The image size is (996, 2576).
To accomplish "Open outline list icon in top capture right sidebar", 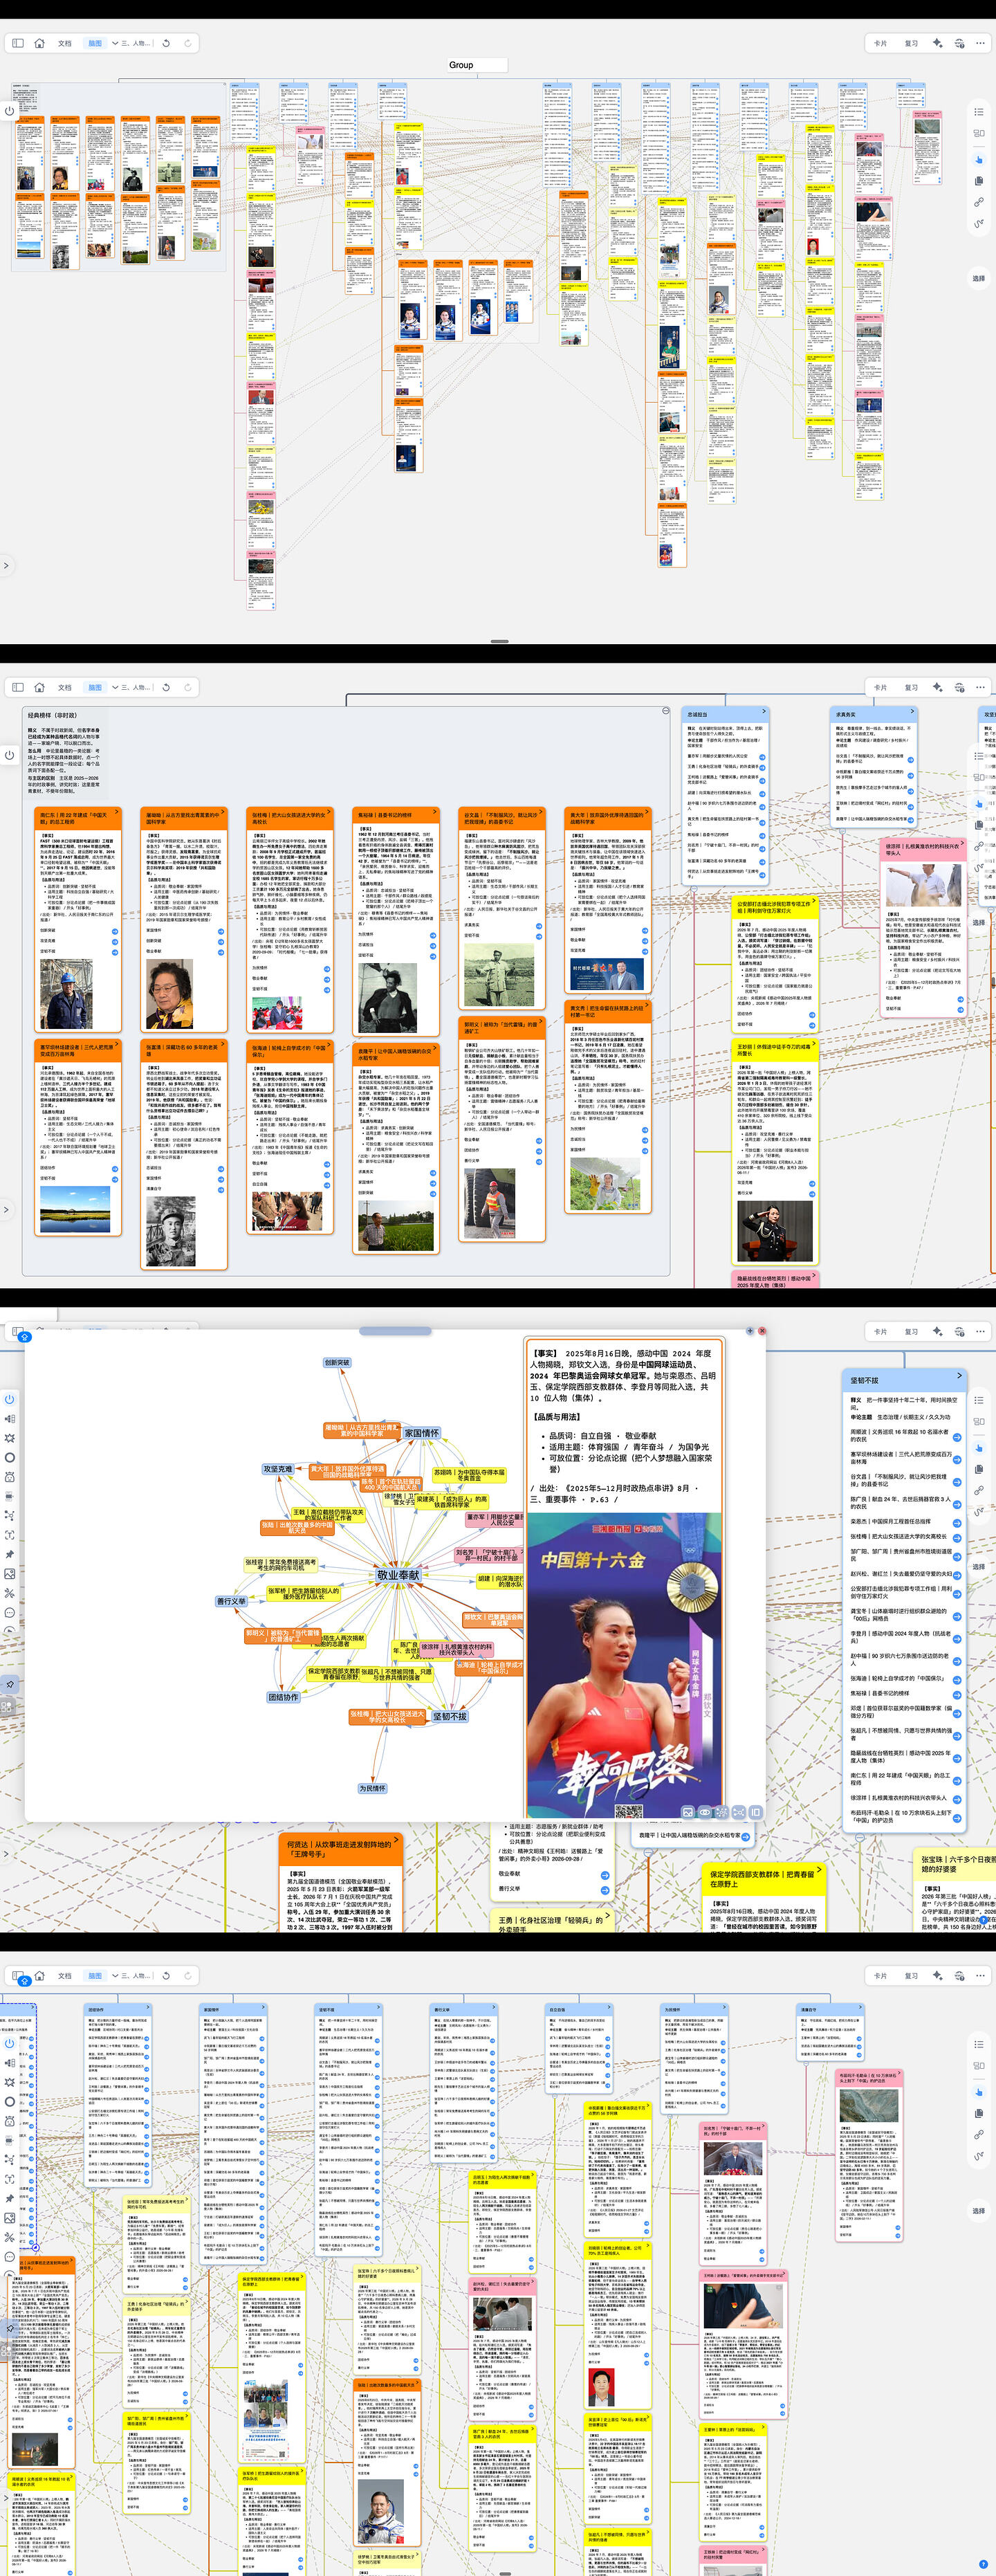I will click(x=979, y=113).
